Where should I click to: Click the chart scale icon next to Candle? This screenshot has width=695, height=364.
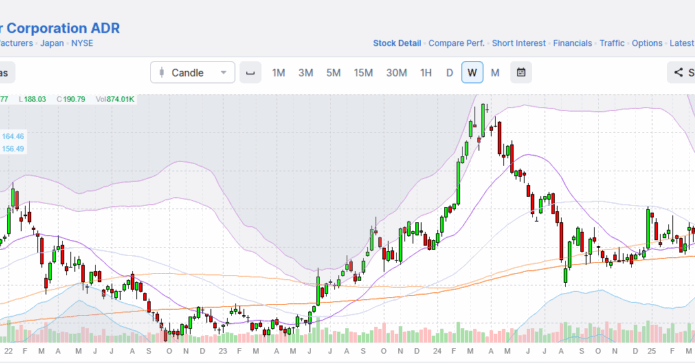click(250, 72)
